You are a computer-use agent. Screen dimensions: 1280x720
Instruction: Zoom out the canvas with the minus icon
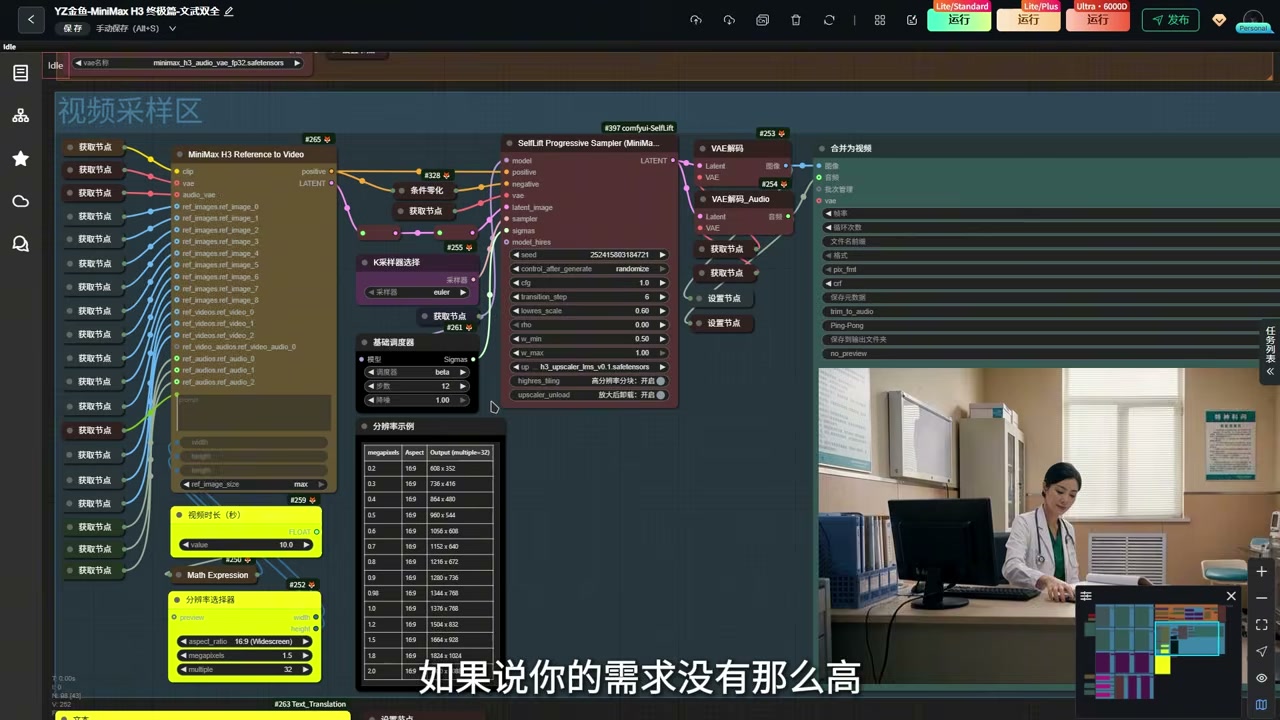[1261, 598]
